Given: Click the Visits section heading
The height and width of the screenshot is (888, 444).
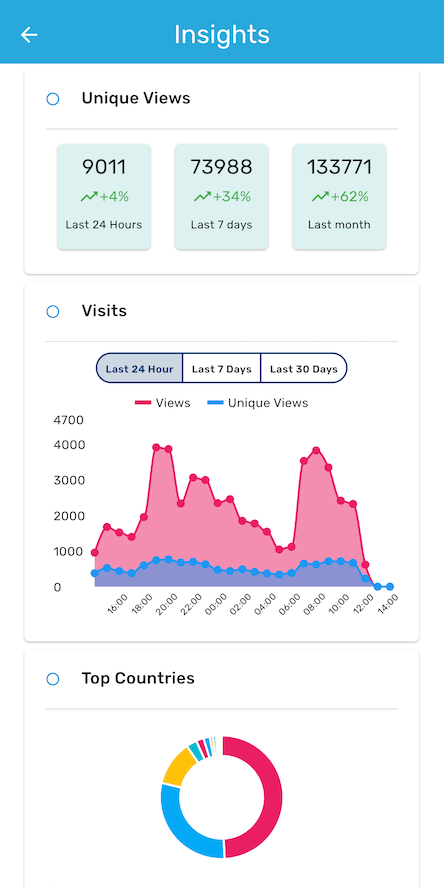Looking at the screenshot, I should (x=104, y=311).
